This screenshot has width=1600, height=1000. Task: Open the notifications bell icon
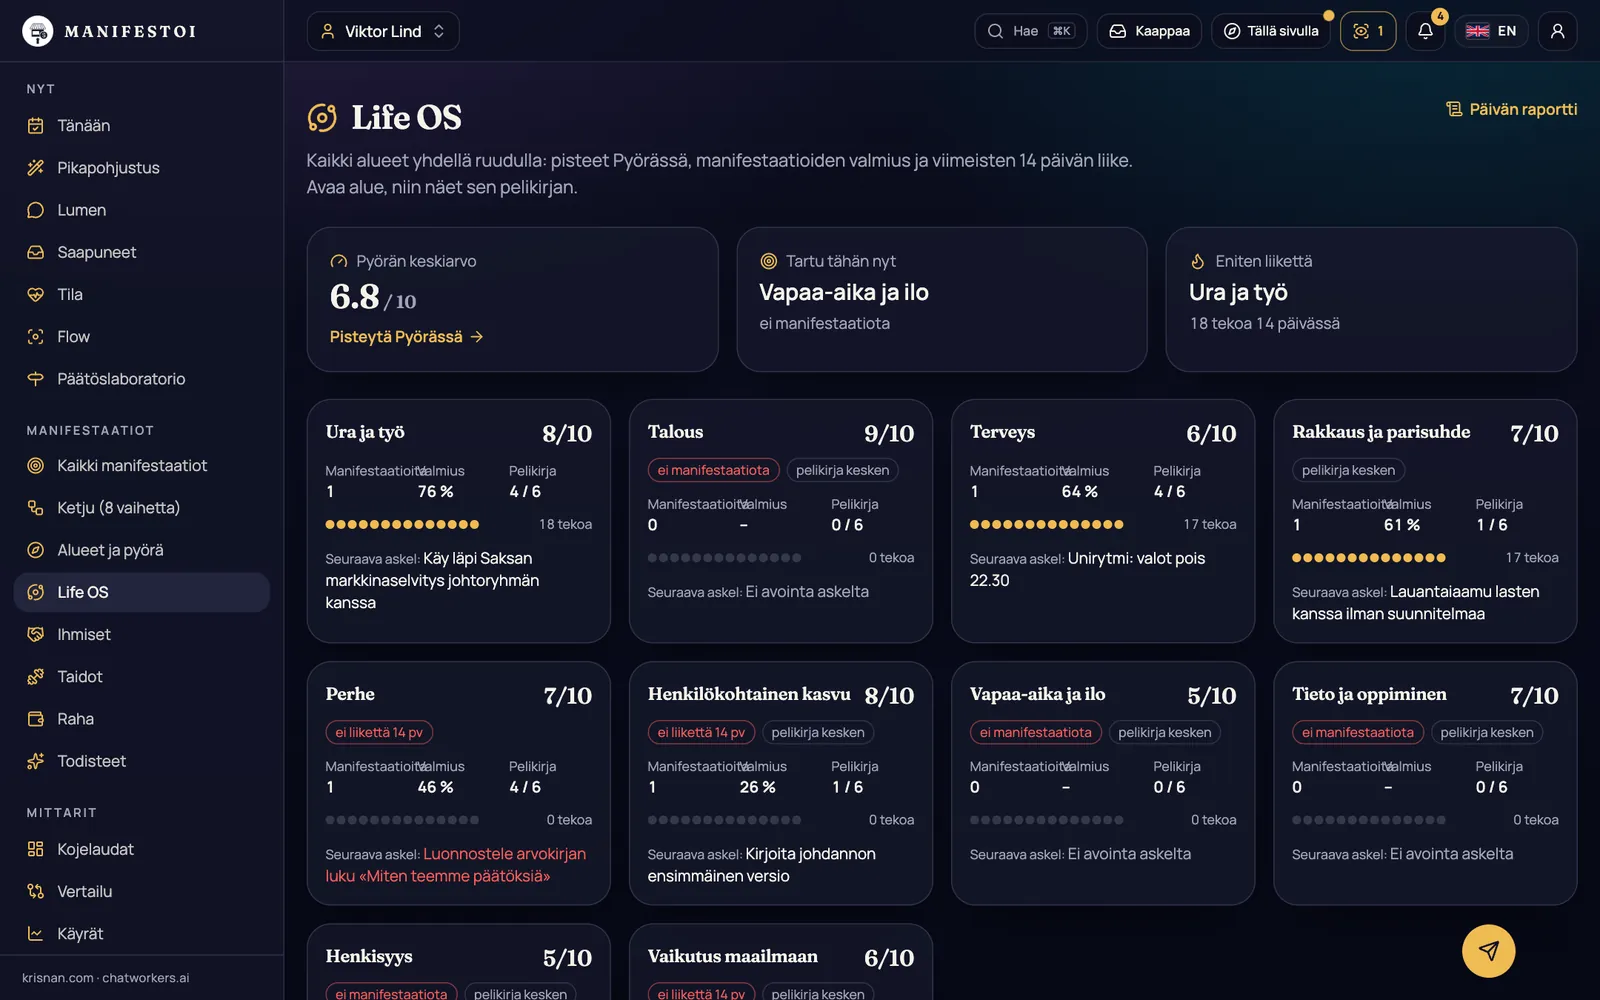point(1425,31)
